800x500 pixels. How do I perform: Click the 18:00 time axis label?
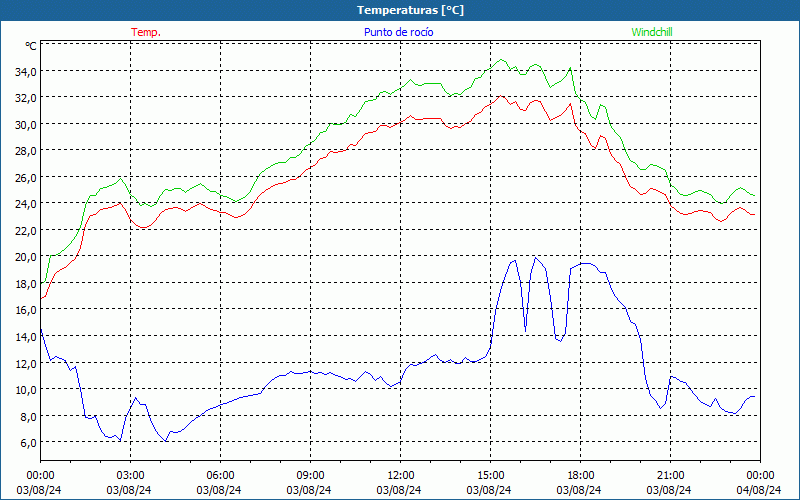pyautogui.click(x=580, y=476)
